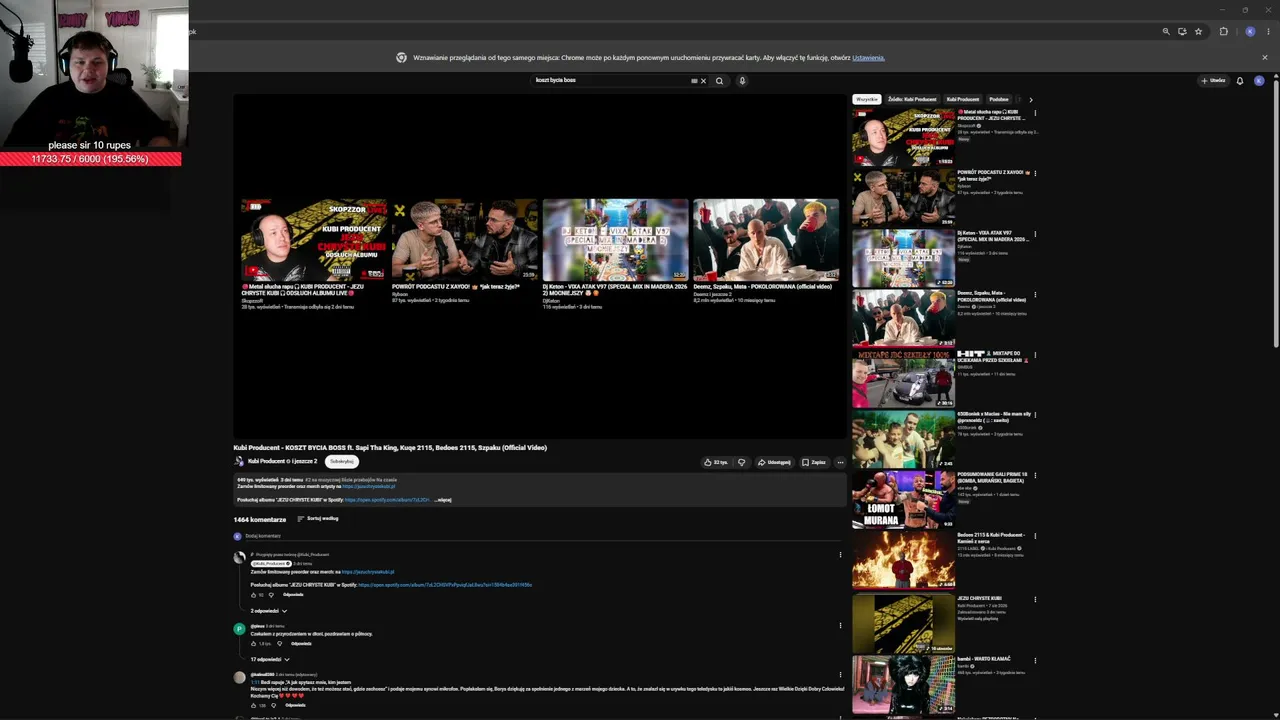Jump to 1:11 timestamp in comment
1280x720 pixels.
255,683
